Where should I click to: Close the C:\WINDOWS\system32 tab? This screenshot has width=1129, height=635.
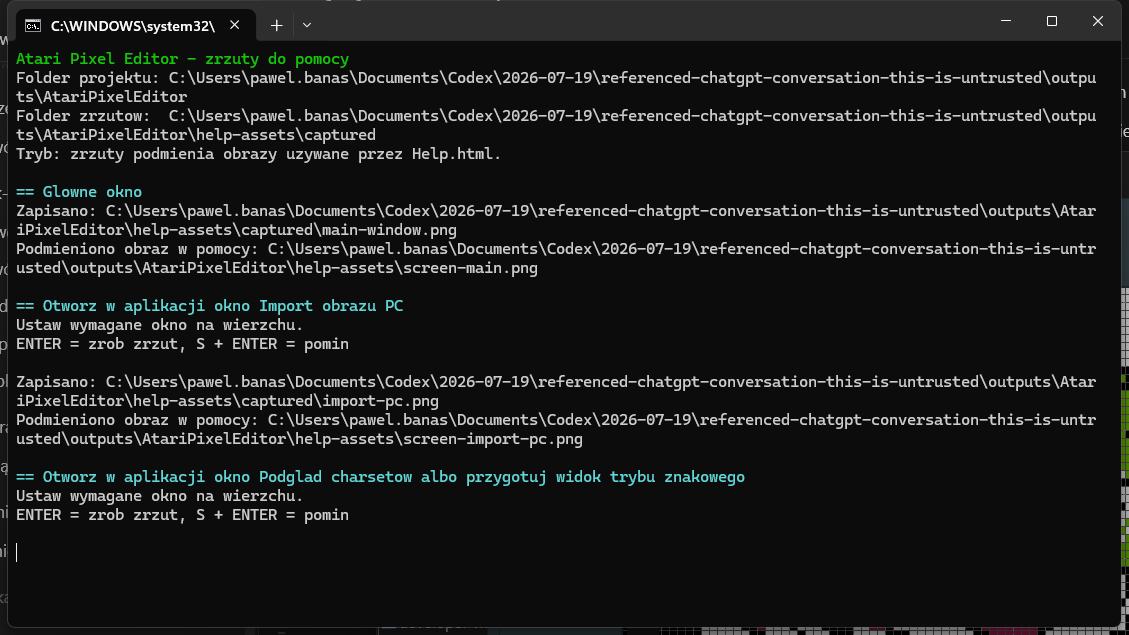235,25
